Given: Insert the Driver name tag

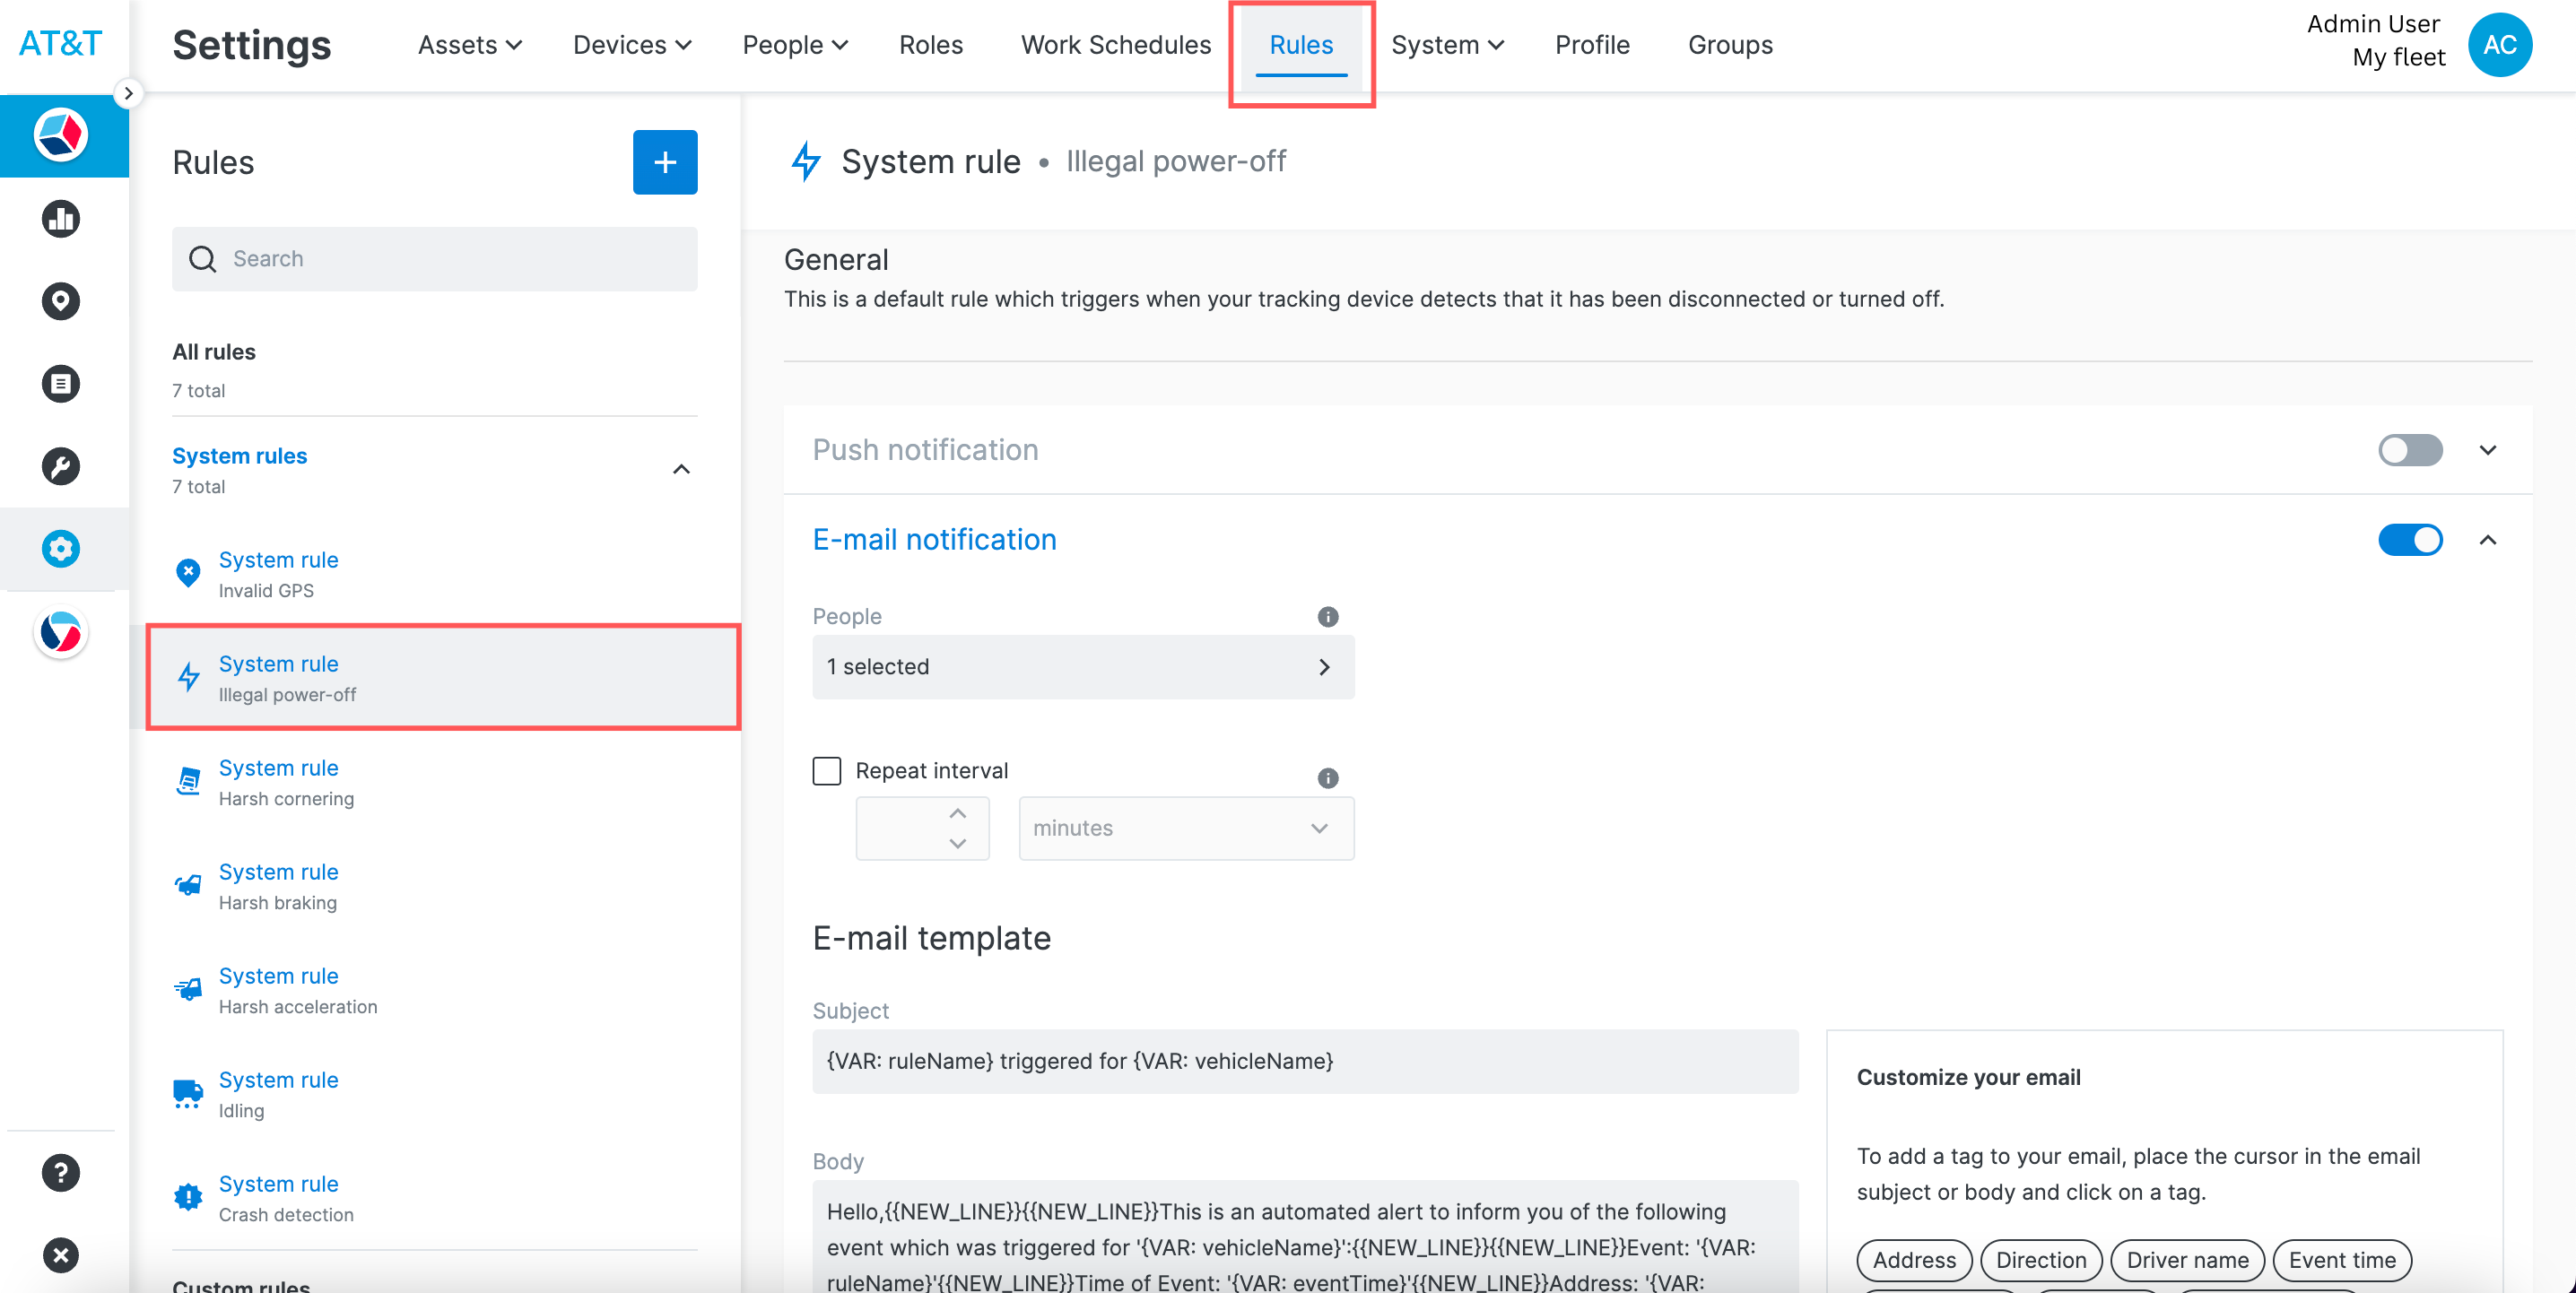Looking at the screenshot, I should (2187, 1260).
